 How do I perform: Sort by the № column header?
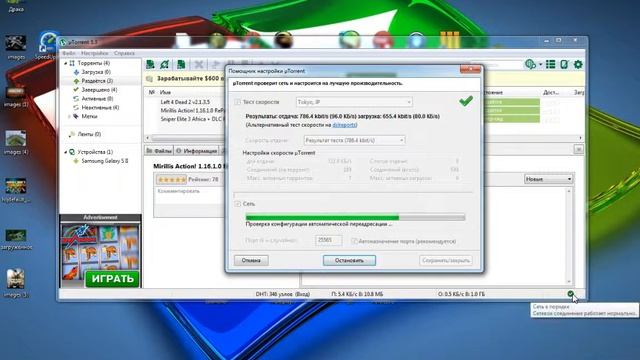click(x=151, y=93)
